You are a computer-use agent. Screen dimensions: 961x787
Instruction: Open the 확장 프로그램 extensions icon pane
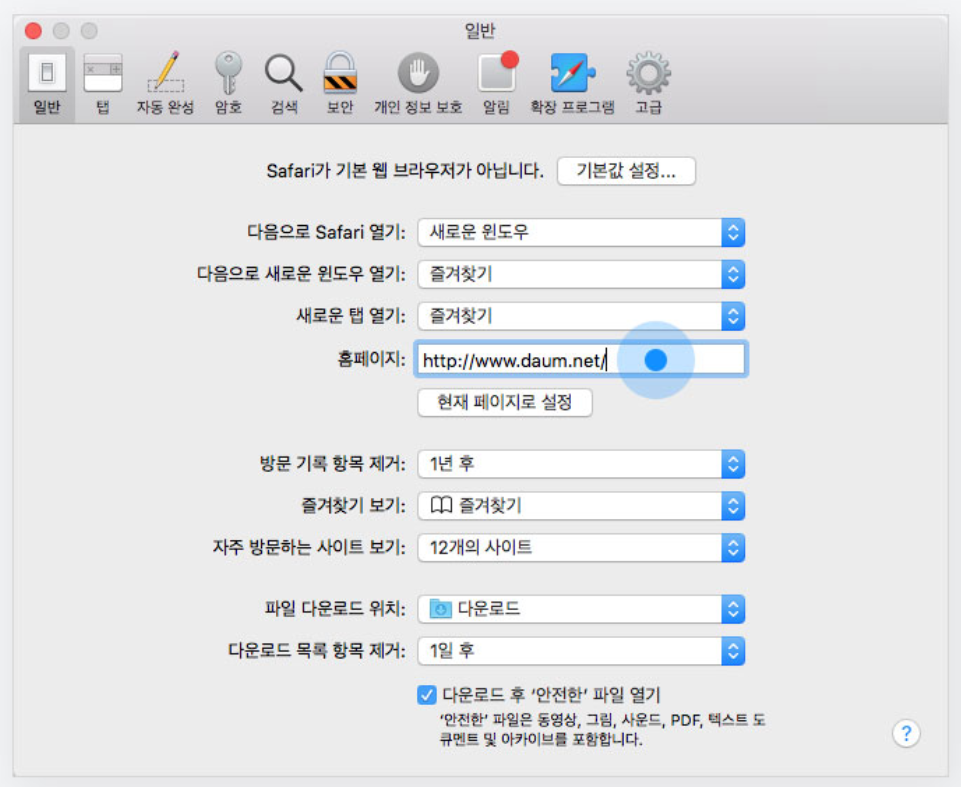click(572, 84)
